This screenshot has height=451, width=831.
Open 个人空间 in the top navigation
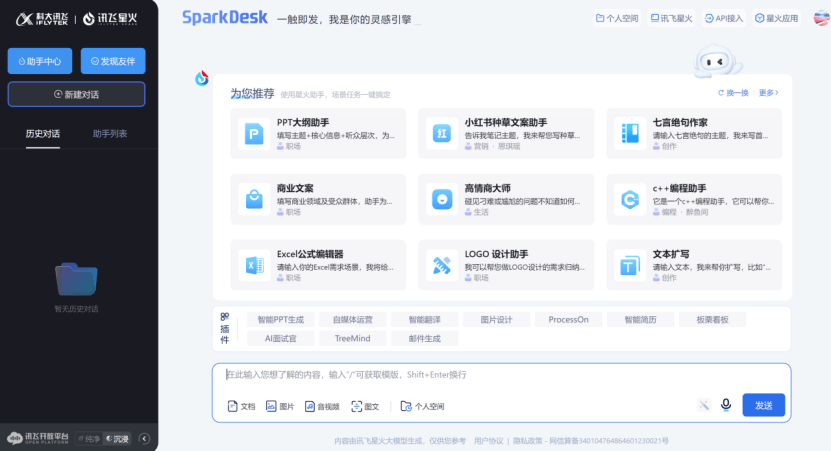tap(617, 18)
